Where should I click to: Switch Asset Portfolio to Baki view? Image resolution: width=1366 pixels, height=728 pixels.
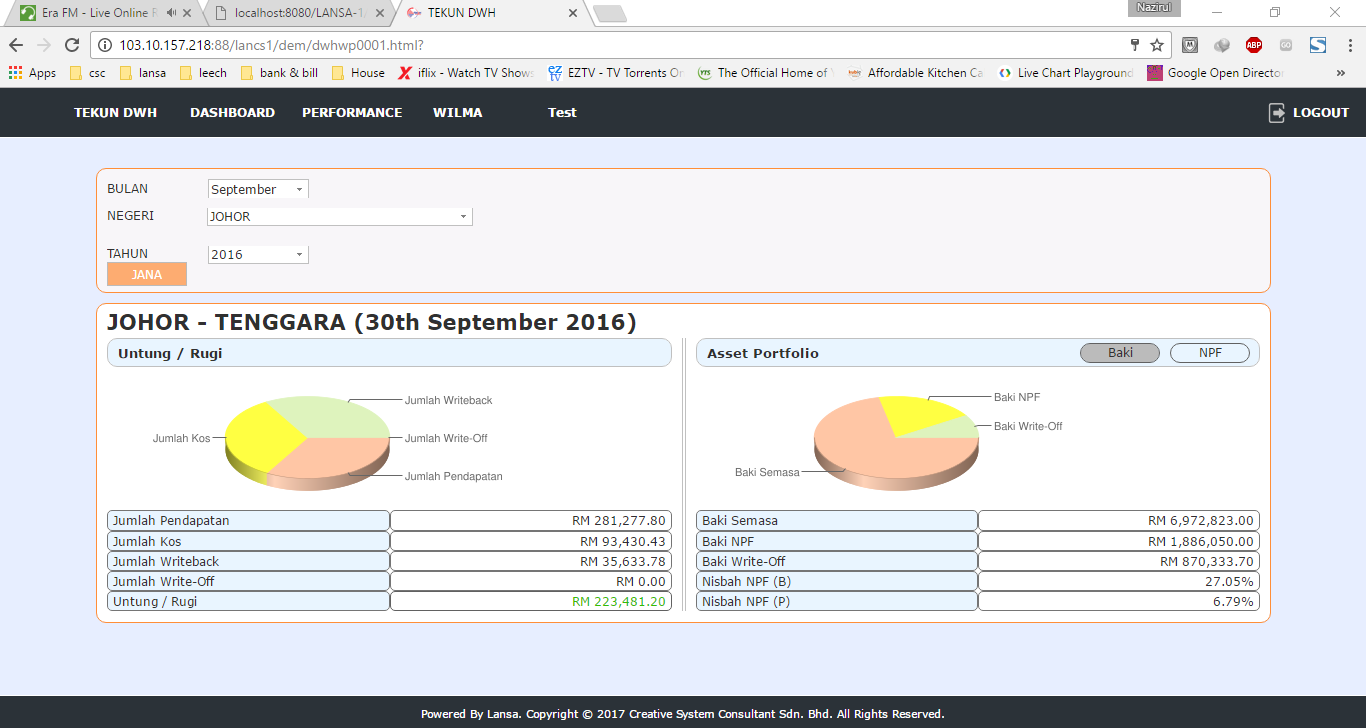[1119, 353]
